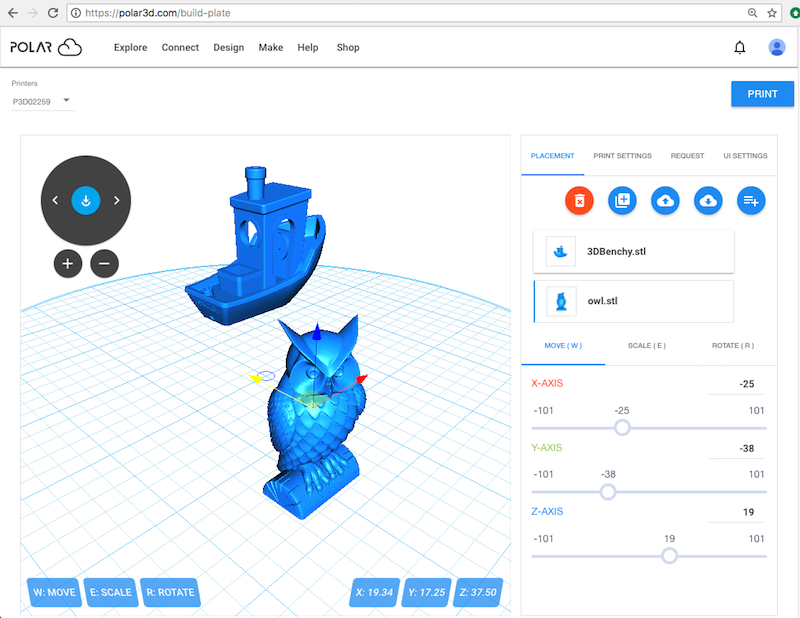Viewport: 800px width, 618px height.
Task: Click the duplicate object icon
Action: click(x=622, y=201)
